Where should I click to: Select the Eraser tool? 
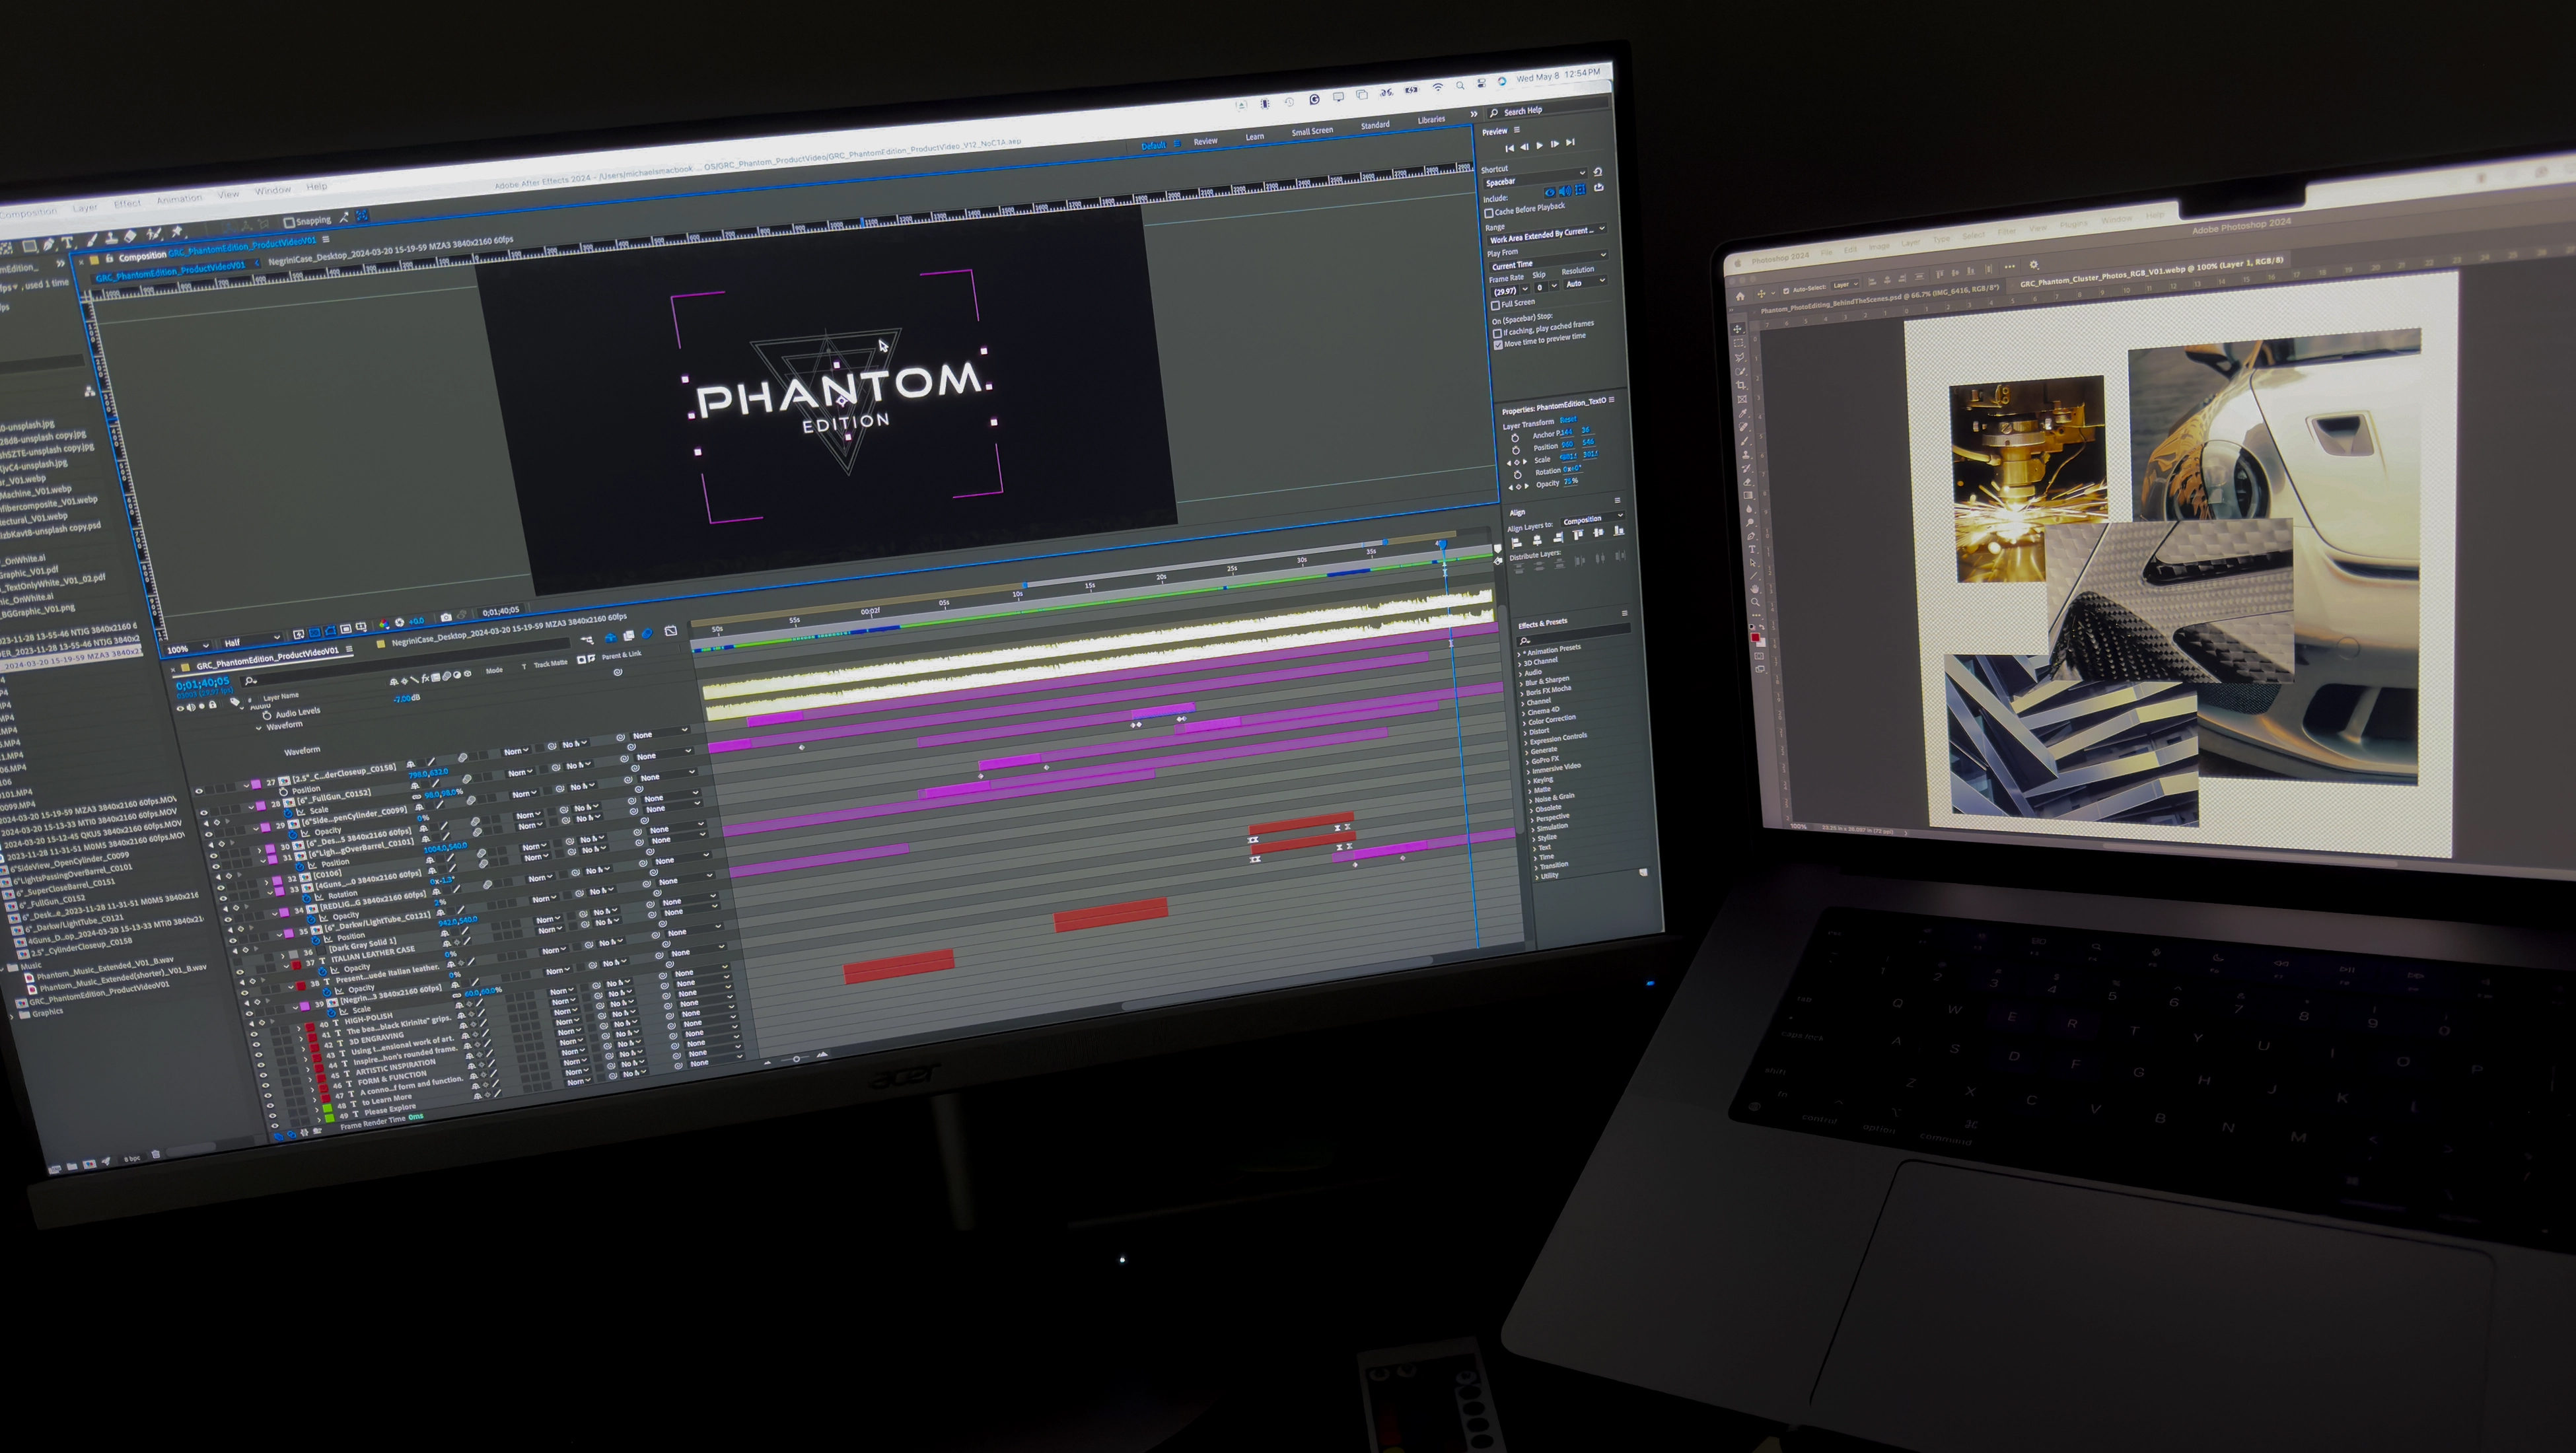coord(130,237)
